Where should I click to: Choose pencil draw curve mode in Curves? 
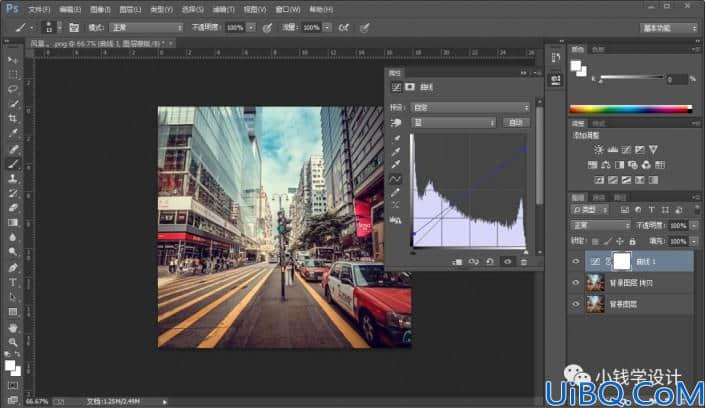click(x=395, y=193)
